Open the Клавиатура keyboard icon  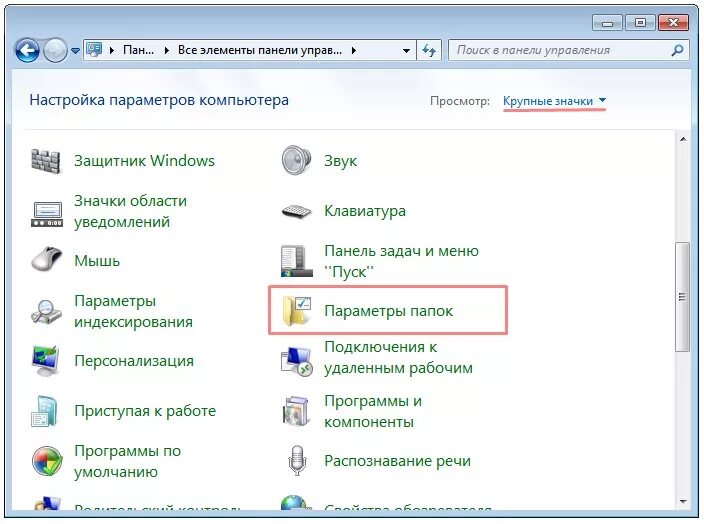(x=296, y=211)
